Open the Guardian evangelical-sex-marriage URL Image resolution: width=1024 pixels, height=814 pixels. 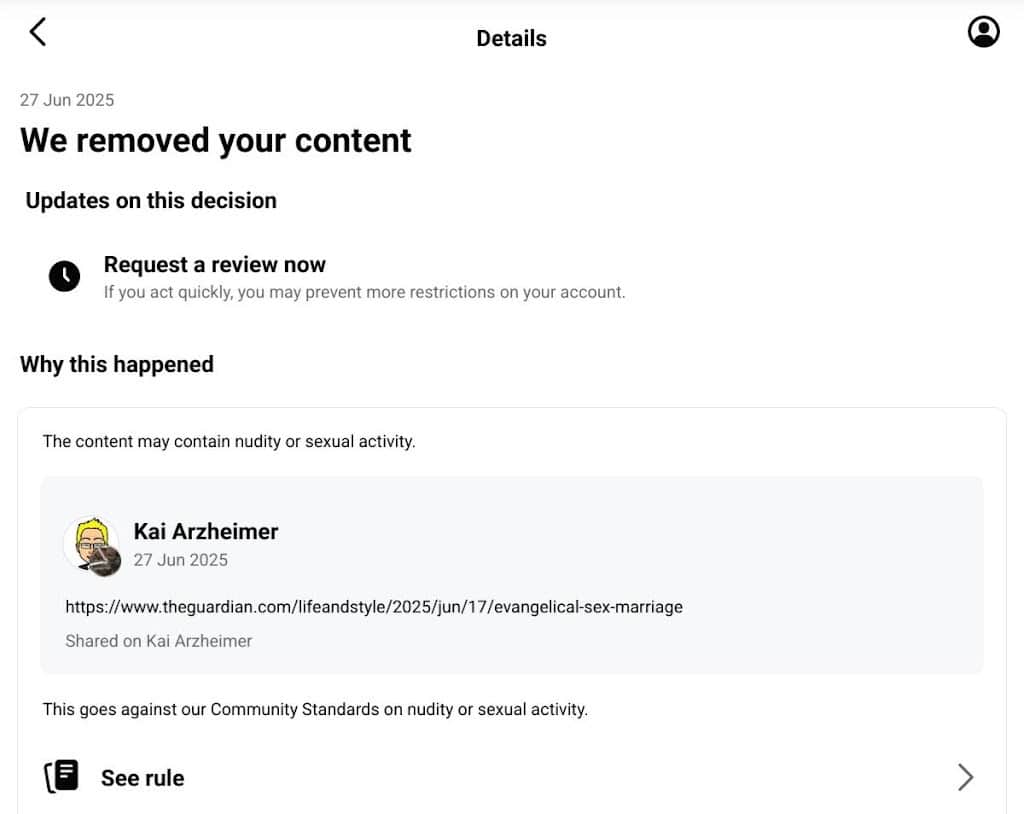click(x=374, y=607)
